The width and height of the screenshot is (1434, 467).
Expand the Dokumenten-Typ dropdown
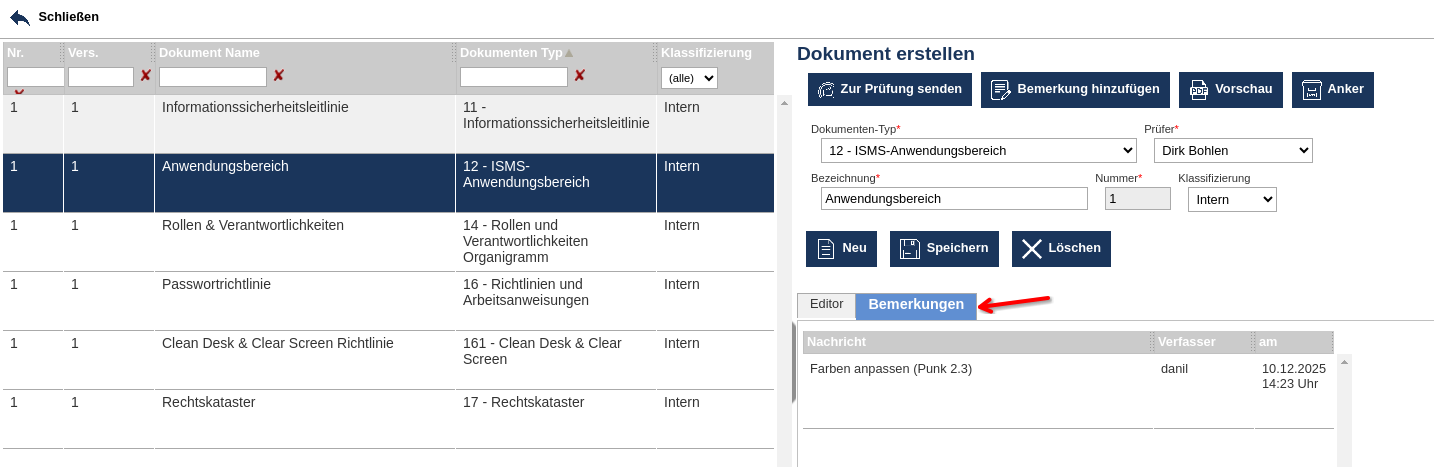click(x=978, y=151)
